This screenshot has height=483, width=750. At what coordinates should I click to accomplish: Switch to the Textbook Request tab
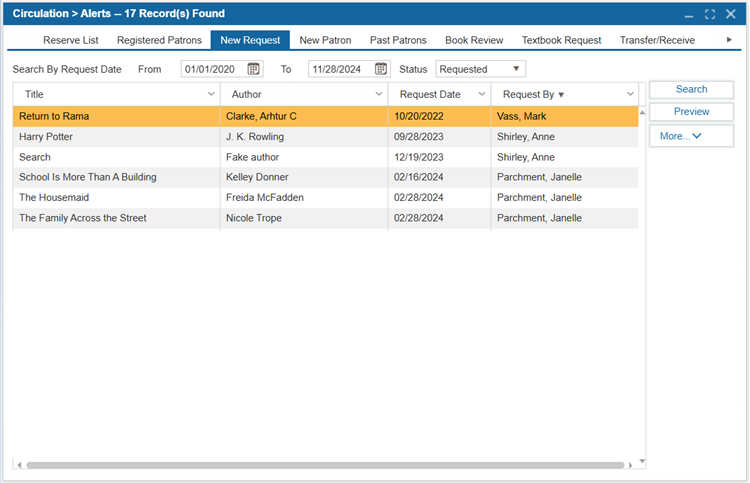pos(562,40)
